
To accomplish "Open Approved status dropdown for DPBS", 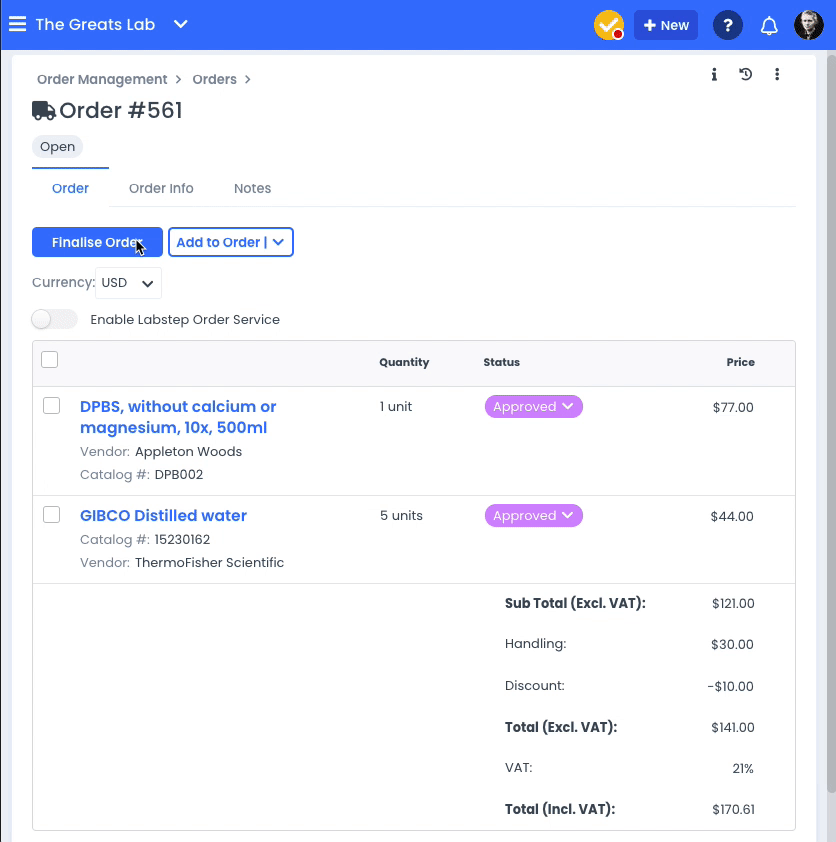I will point(534,407).
